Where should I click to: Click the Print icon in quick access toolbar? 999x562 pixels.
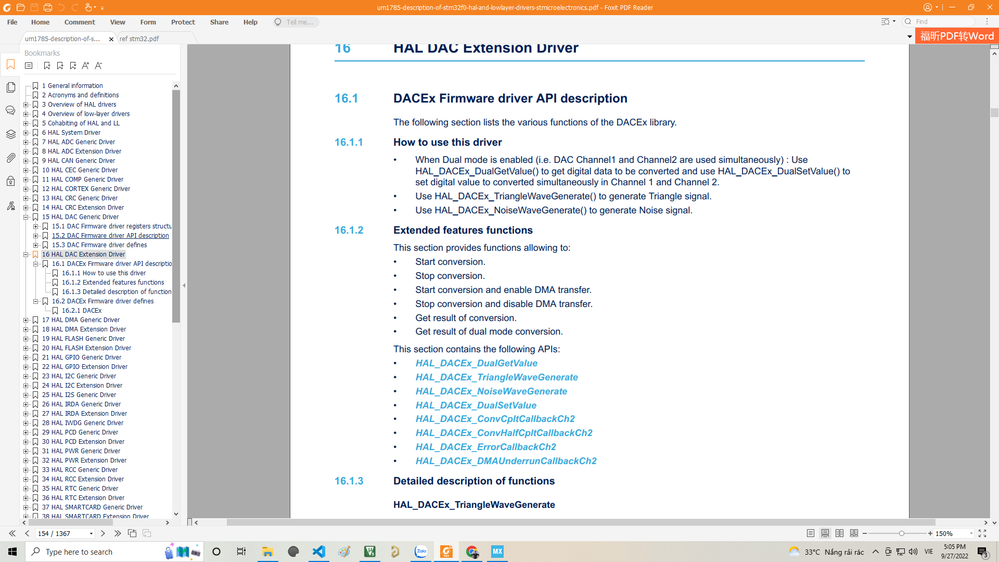[x=48, y=8]
